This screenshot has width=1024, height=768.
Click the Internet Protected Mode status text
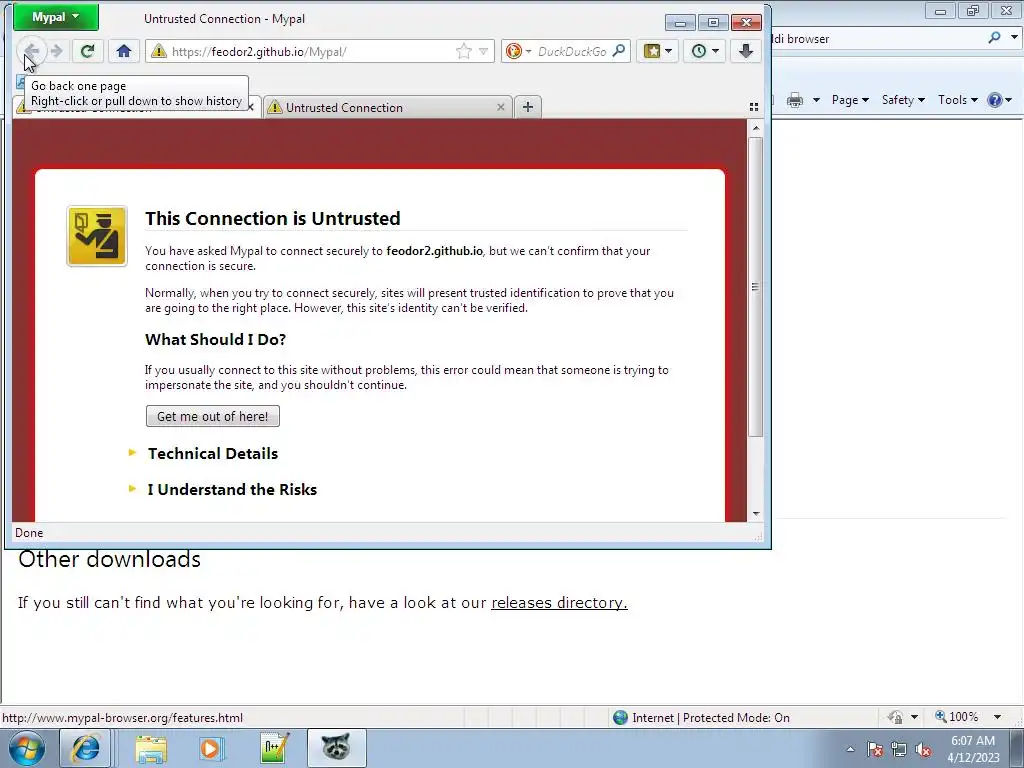pyautogui.click(x=711, y=718)
